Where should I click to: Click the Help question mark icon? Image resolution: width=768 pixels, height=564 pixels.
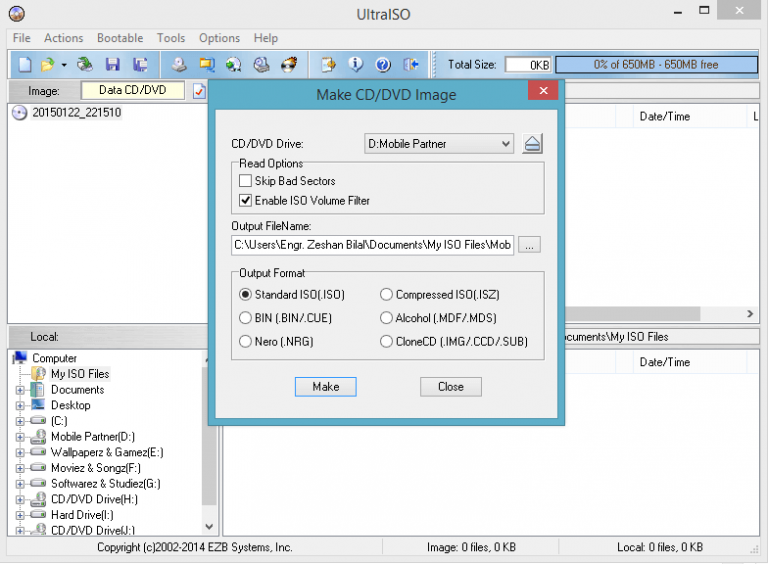tap(383, 64)
